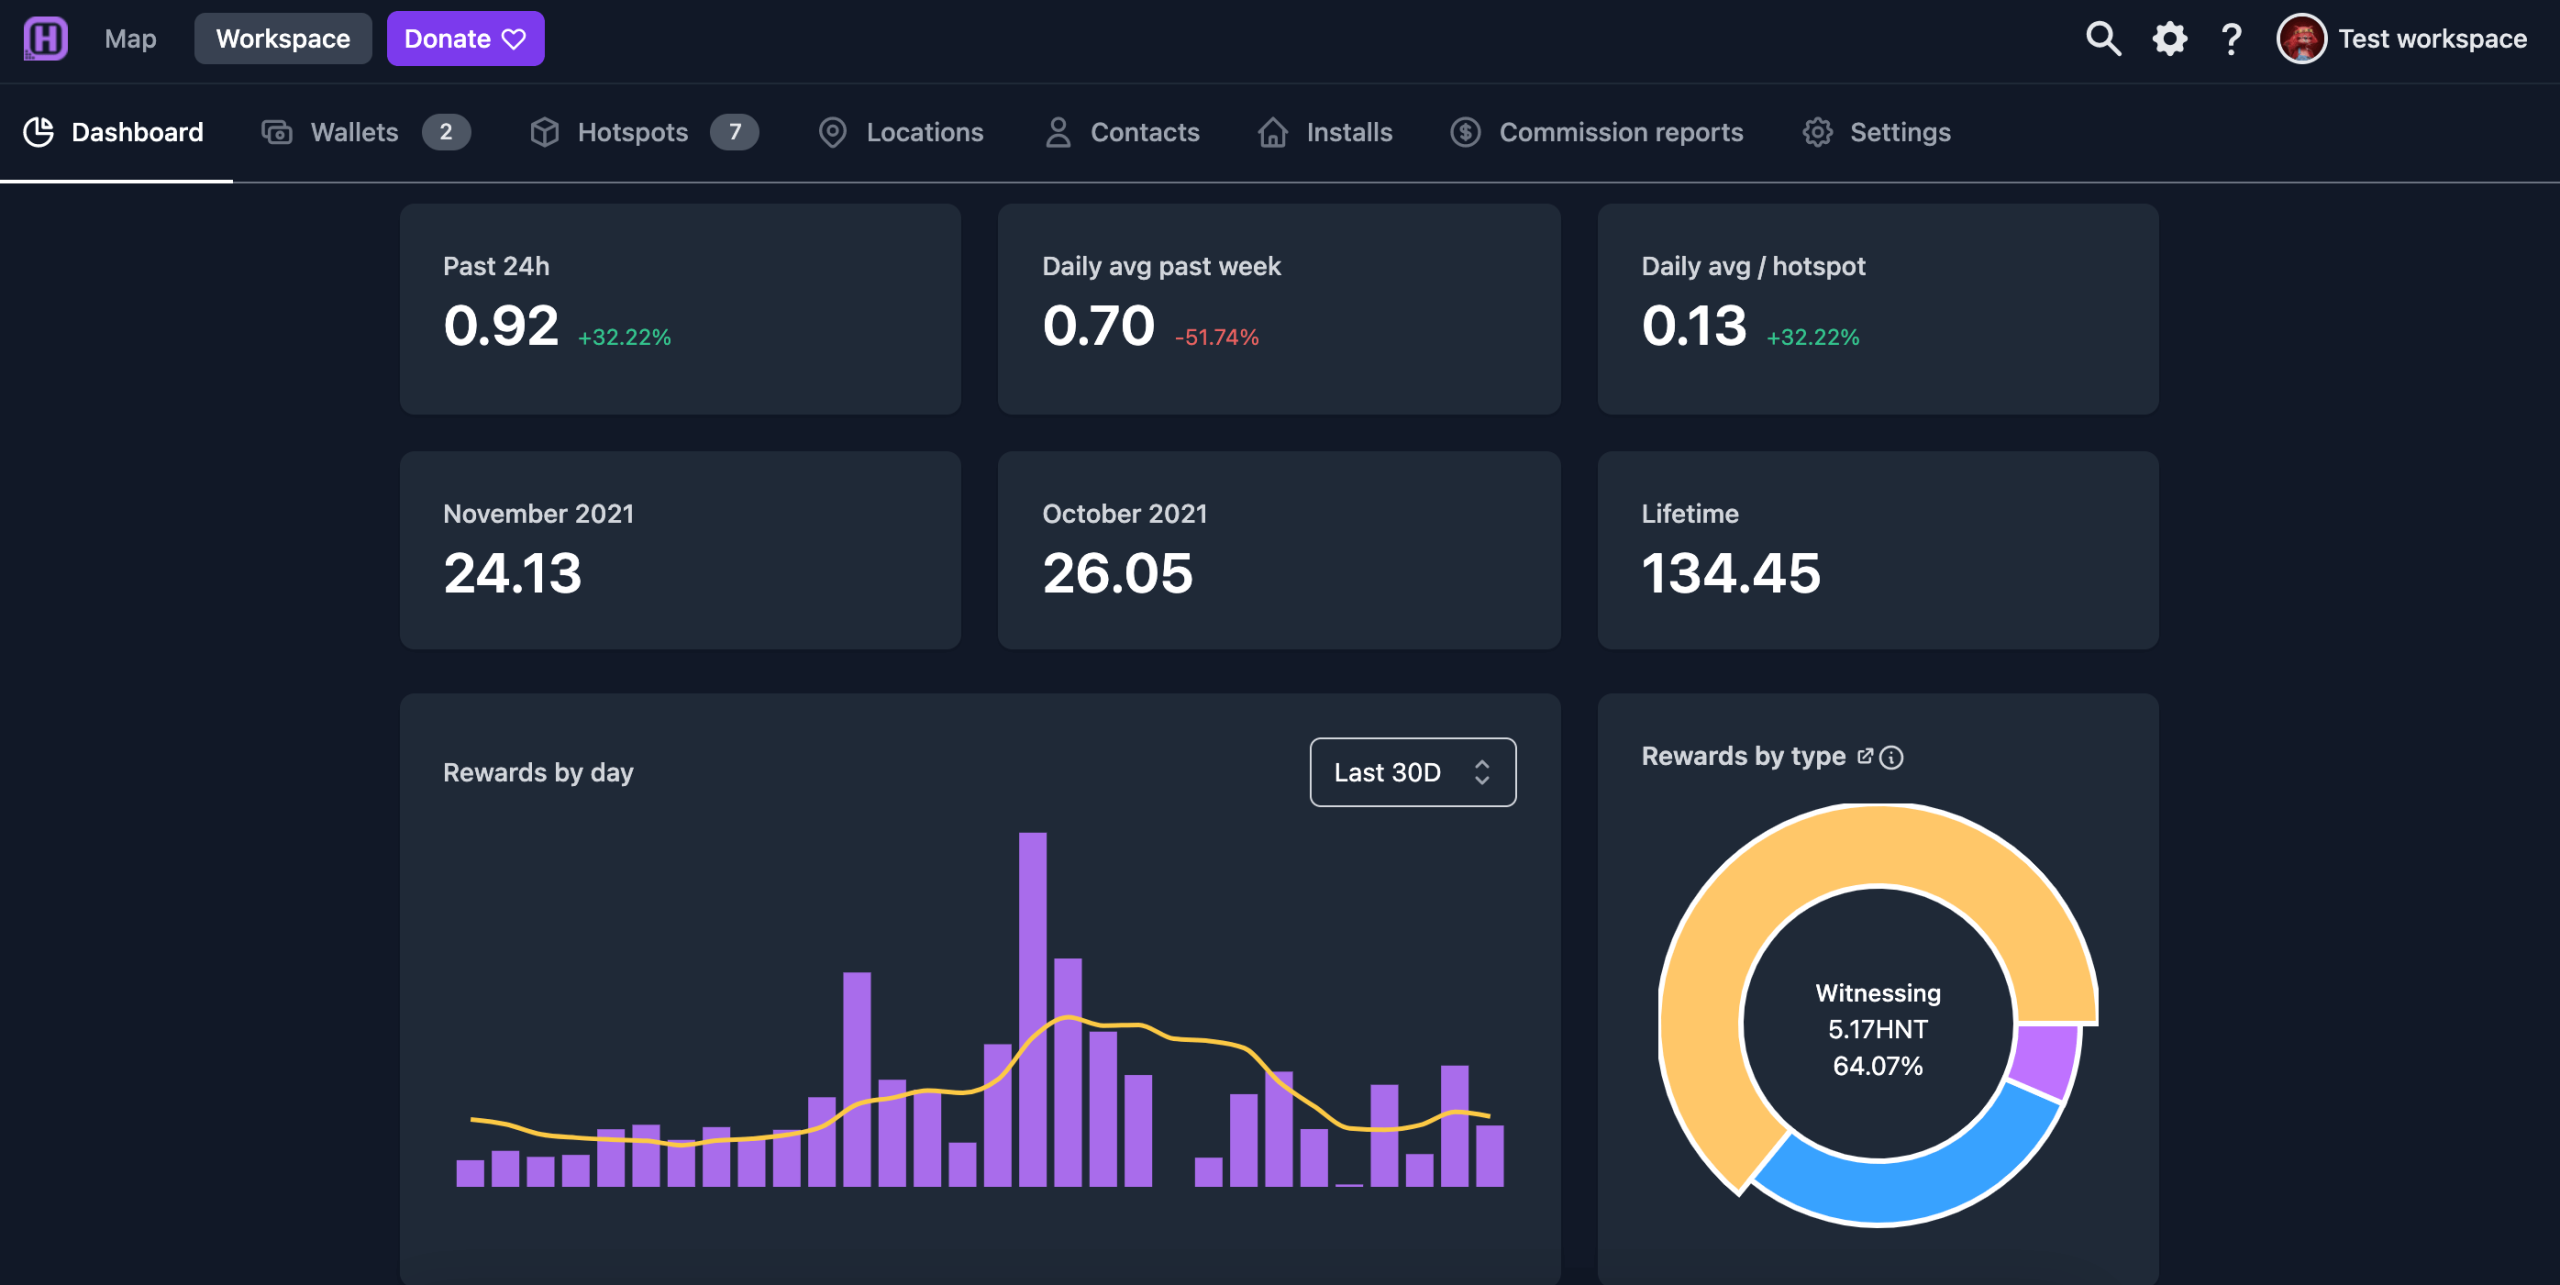The width and height of the screenshot is (2560, 1285).
Task: Click the Map navigation link
Action: [x=130, y=39]
